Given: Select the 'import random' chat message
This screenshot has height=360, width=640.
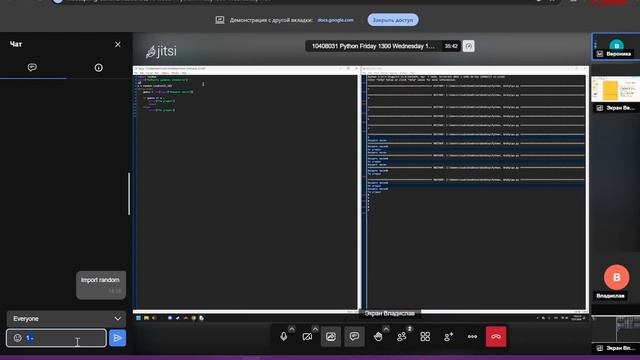Looking at the screenshot, I should coord(100,285).
